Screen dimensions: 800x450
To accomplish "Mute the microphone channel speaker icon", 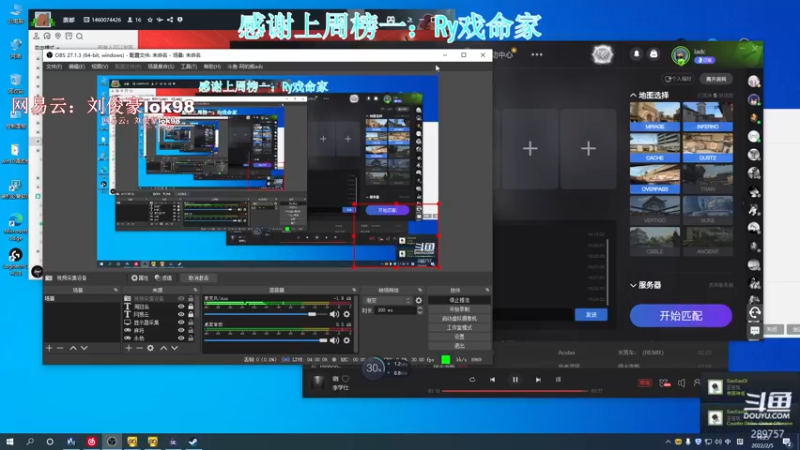I will (x=334, y=314).
